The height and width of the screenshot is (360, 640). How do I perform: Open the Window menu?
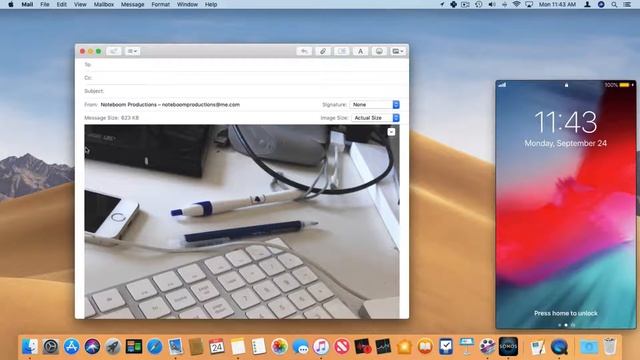pyautogui.click(x=187, y=4)
